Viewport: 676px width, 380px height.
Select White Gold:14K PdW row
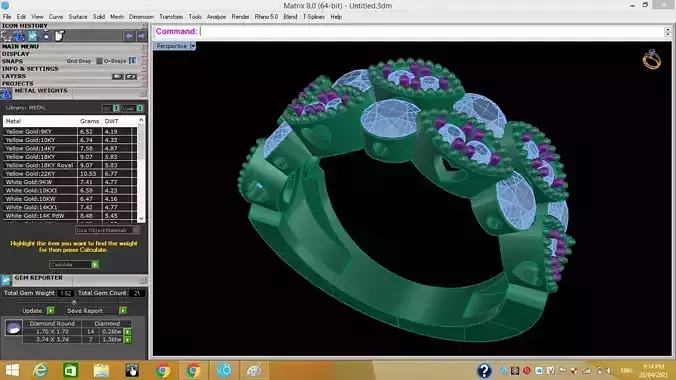pyautogui.click(x=70, y=216)
